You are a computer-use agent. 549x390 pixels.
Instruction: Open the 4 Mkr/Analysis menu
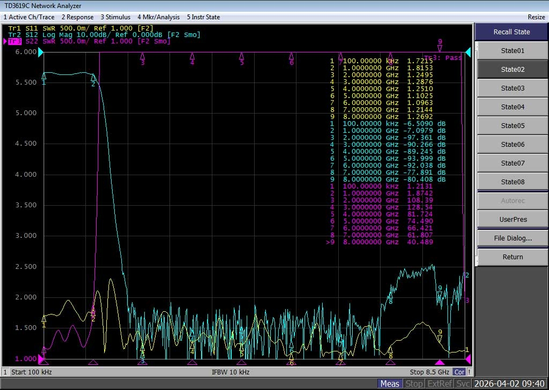[x=159, y=17]
